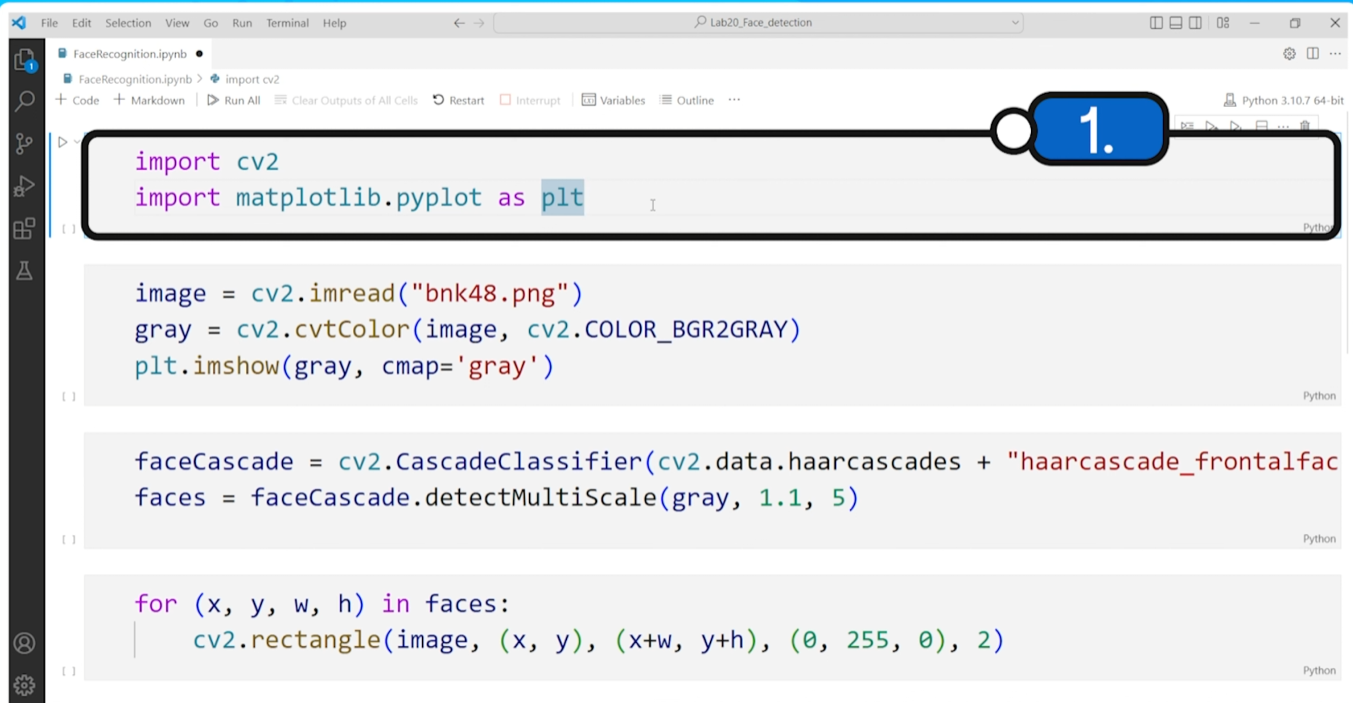Open the Extensions view
The height and width of the screenshot is (703, 1353).
(x=22, y=228)
